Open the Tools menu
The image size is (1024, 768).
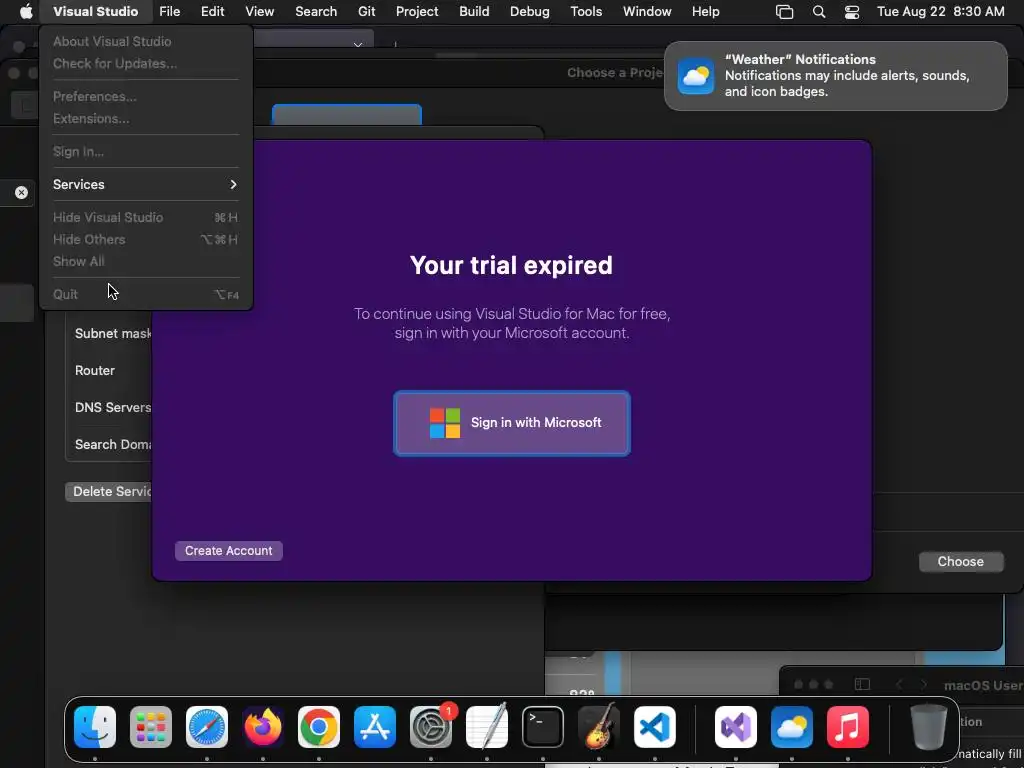tap(586, 11)
